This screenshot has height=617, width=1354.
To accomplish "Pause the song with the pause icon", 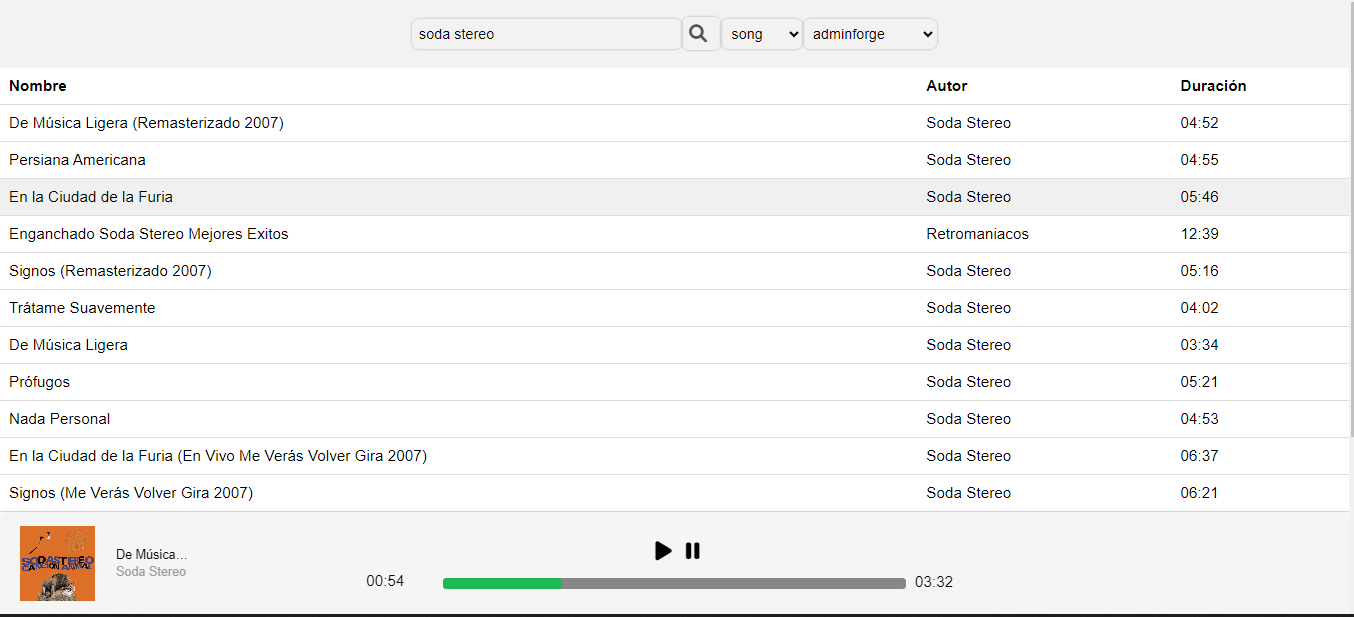I will click(x=693, y=551).
